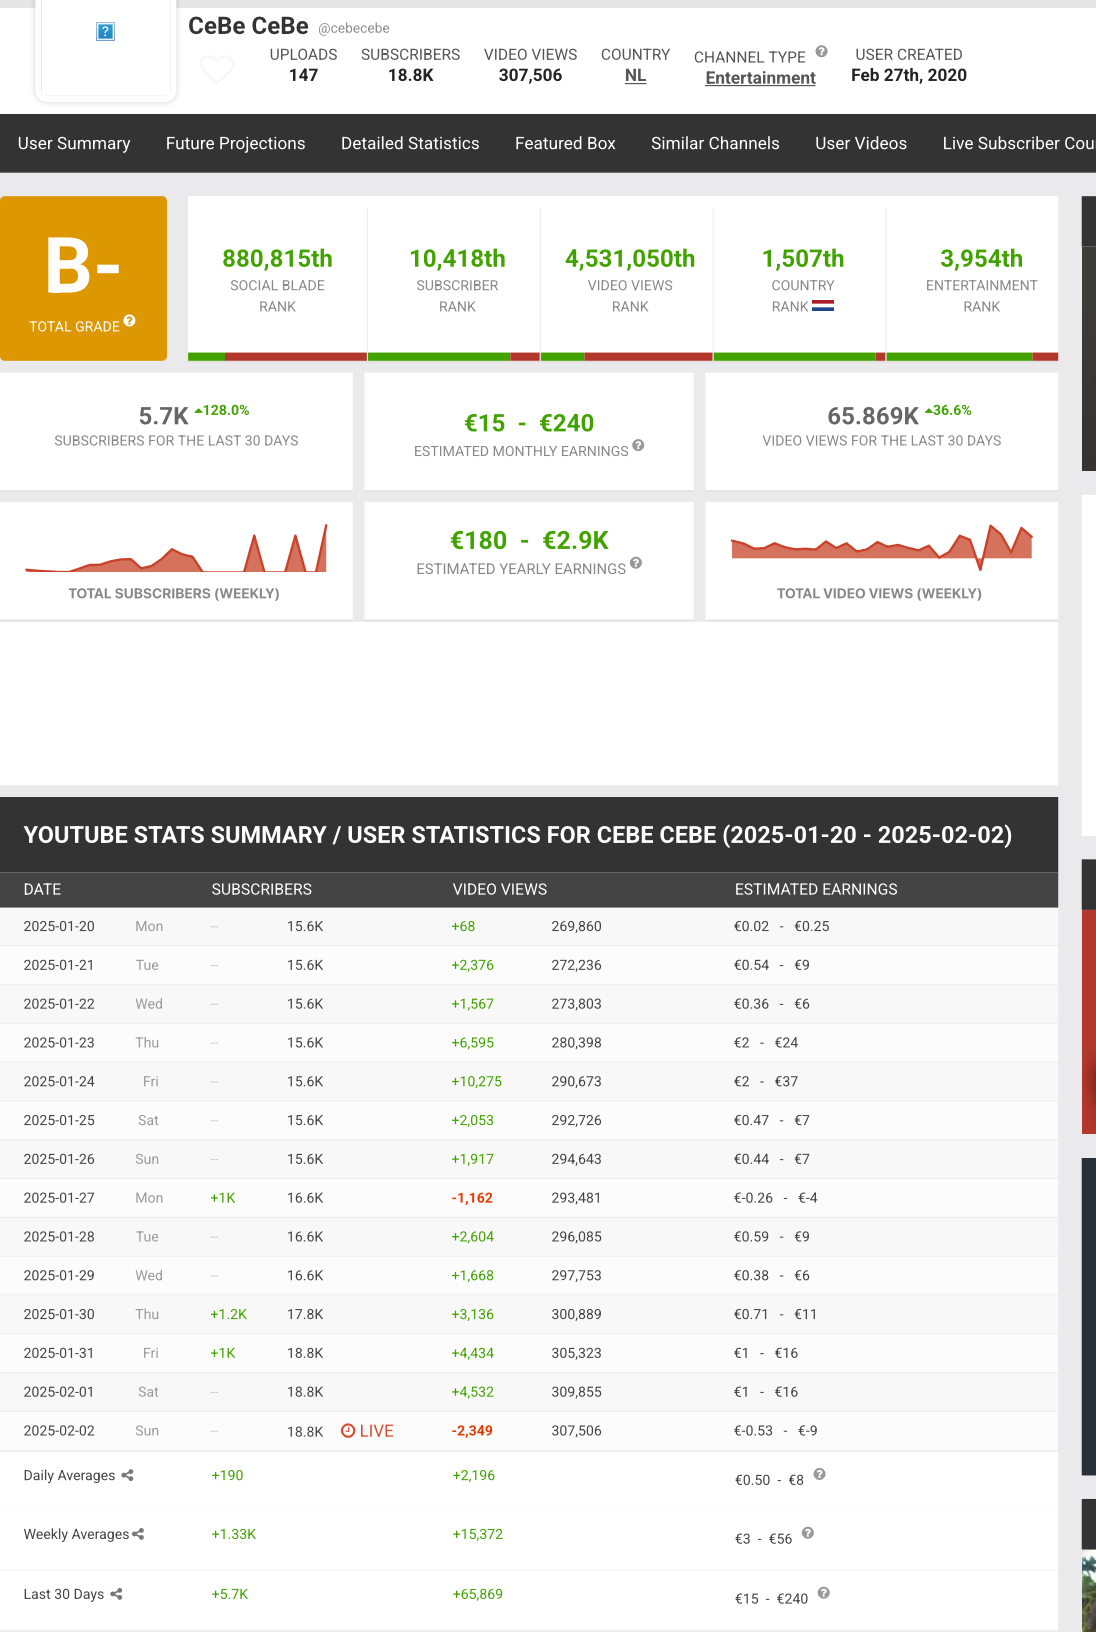Click the LIVE indicator on 2025-02-02 row
This screenshot has width=1096, height=1632.
coord(367,1431)
